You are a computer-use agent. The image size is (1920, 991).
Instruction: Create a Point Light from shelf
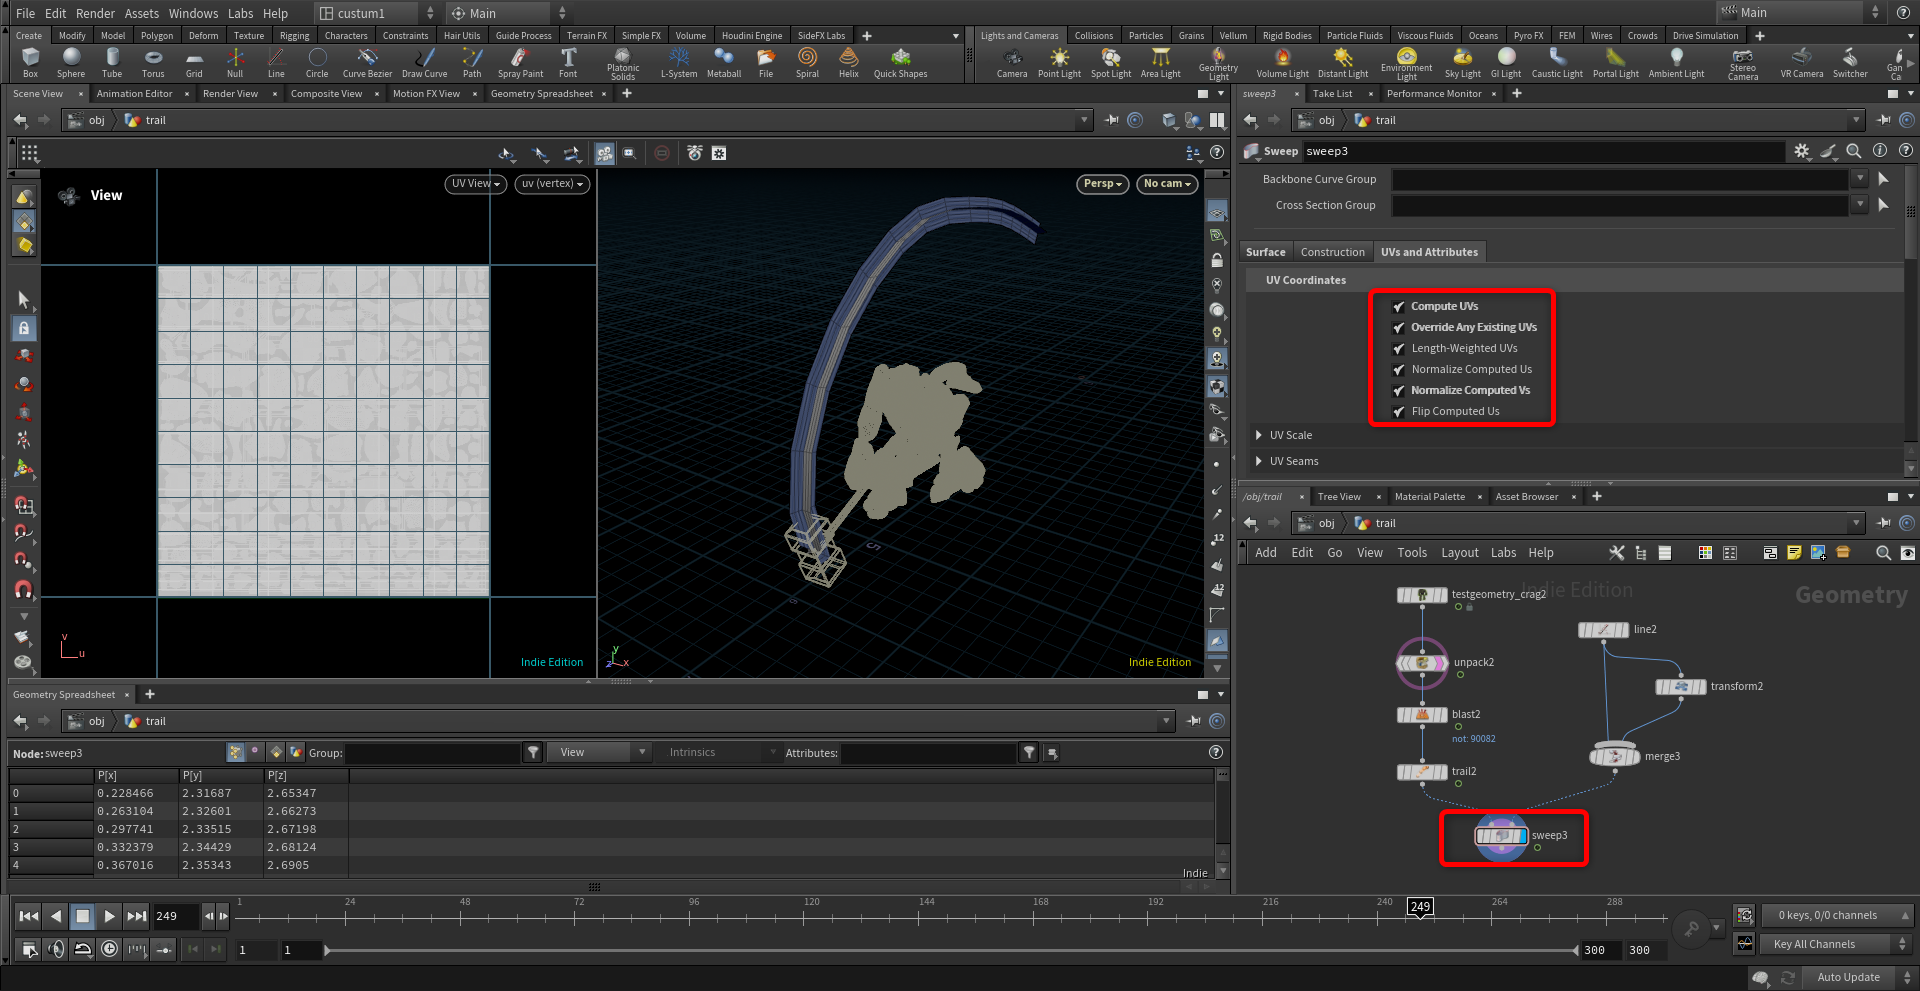1059,61
